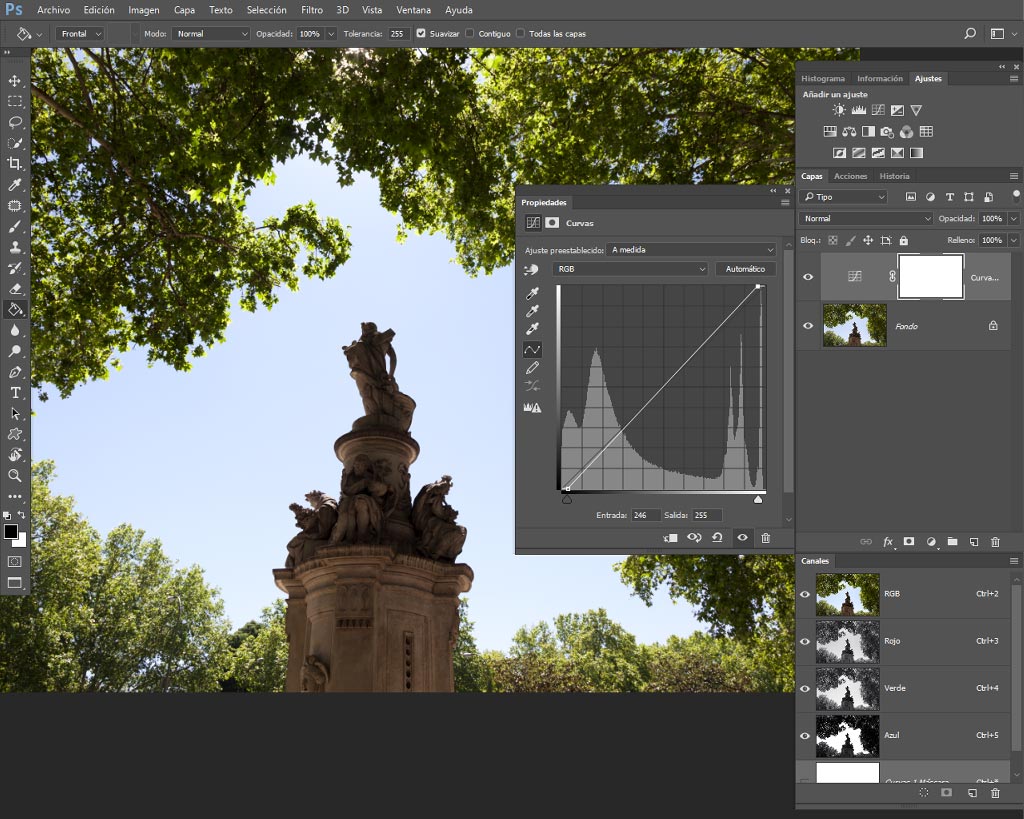Add a Levels adjustment
This screenshot has width=1024, height=819.
pyautogui.click(x=858, y=110)
